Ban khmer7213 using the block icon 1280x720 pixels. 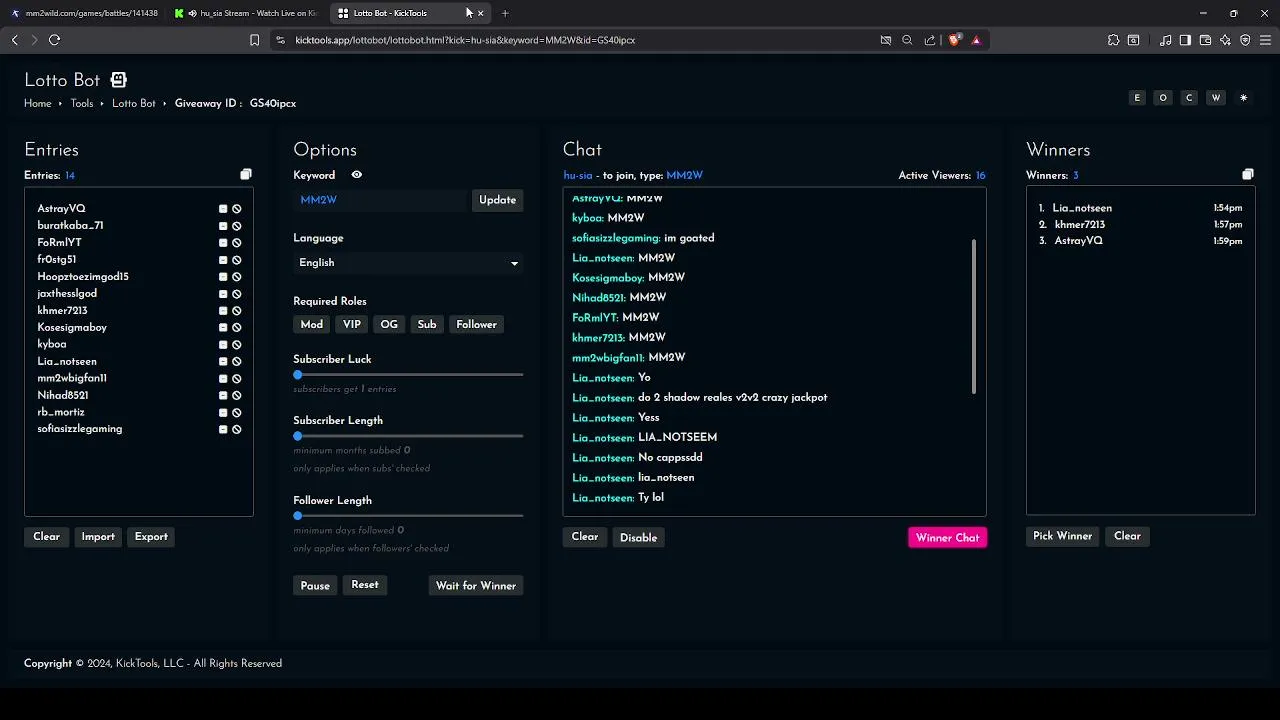pyautogui.click(x=237, y=311)
